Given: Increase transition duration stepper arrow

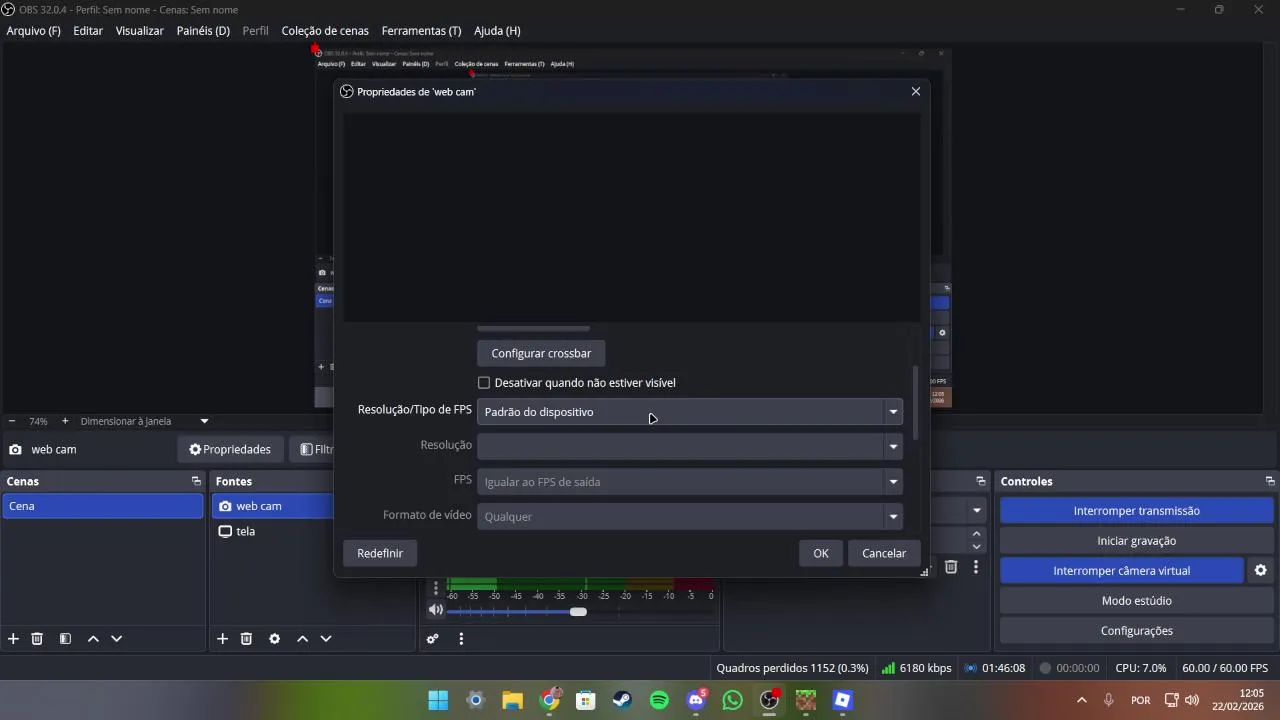Looking at the screenshot, I should click(x=977, y=534).
